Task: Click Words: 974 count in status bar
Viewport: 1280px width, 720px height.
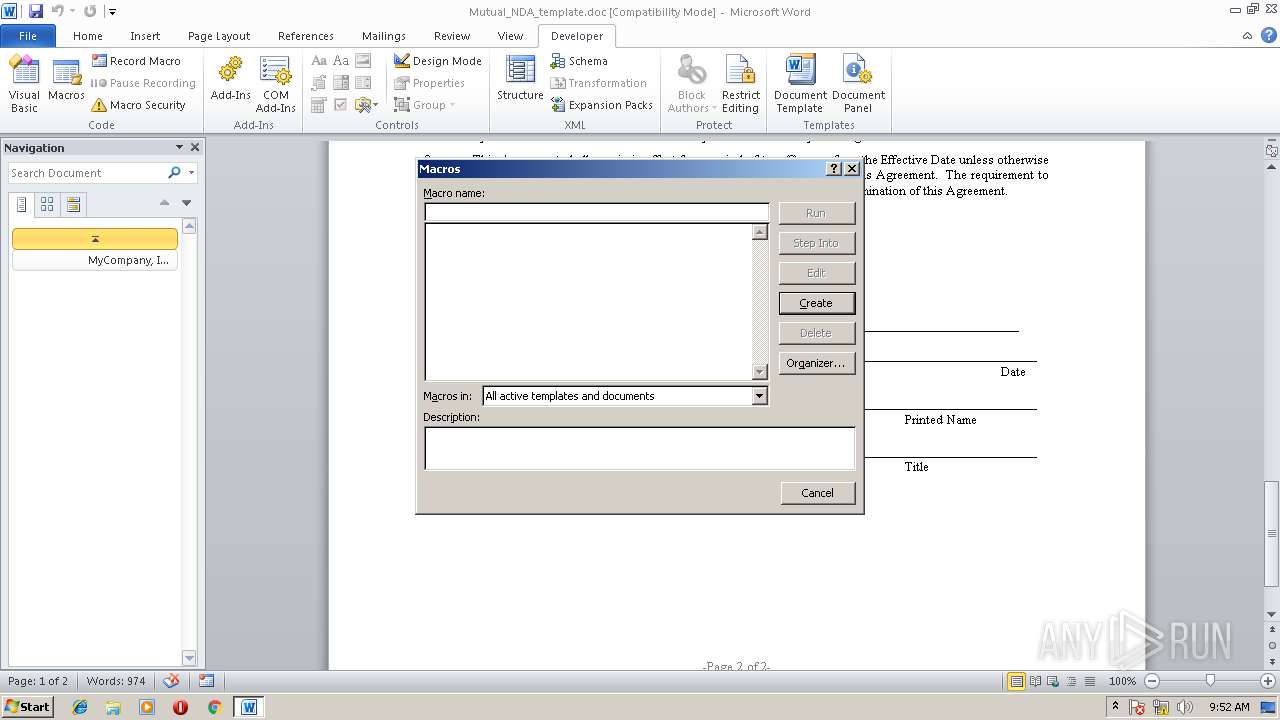Action: click(x=116, y=681)
